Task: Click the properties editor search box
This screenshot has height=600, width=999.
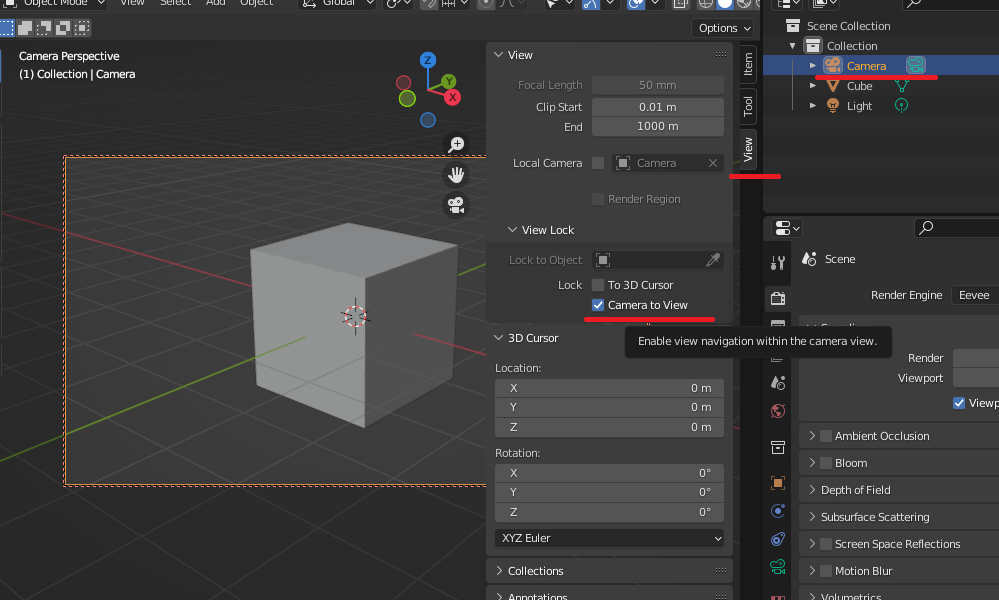Action: 957,227
